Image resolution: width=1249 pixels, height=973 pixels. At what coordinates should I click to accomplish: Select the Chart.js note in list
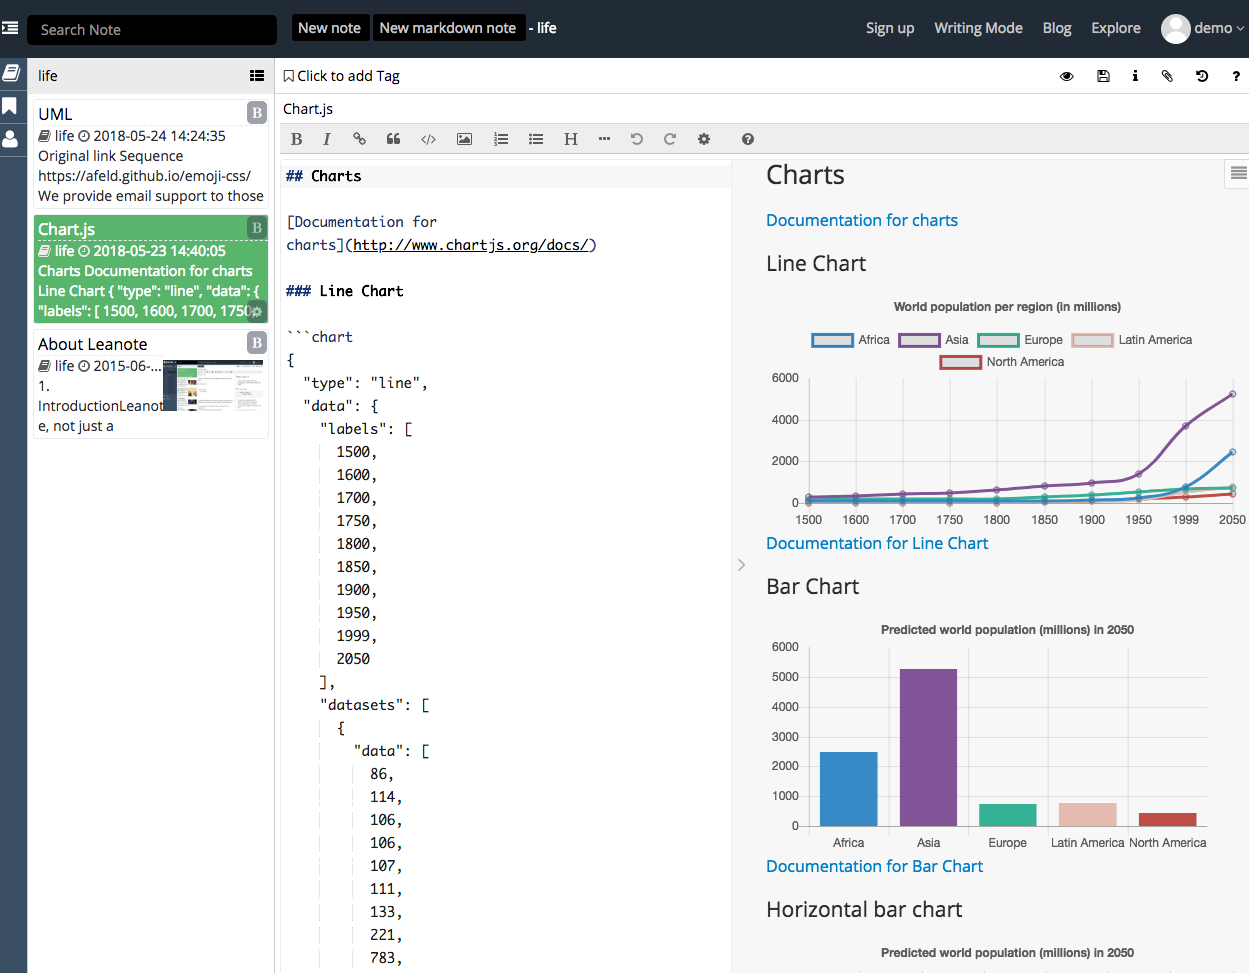coord(151,269)
